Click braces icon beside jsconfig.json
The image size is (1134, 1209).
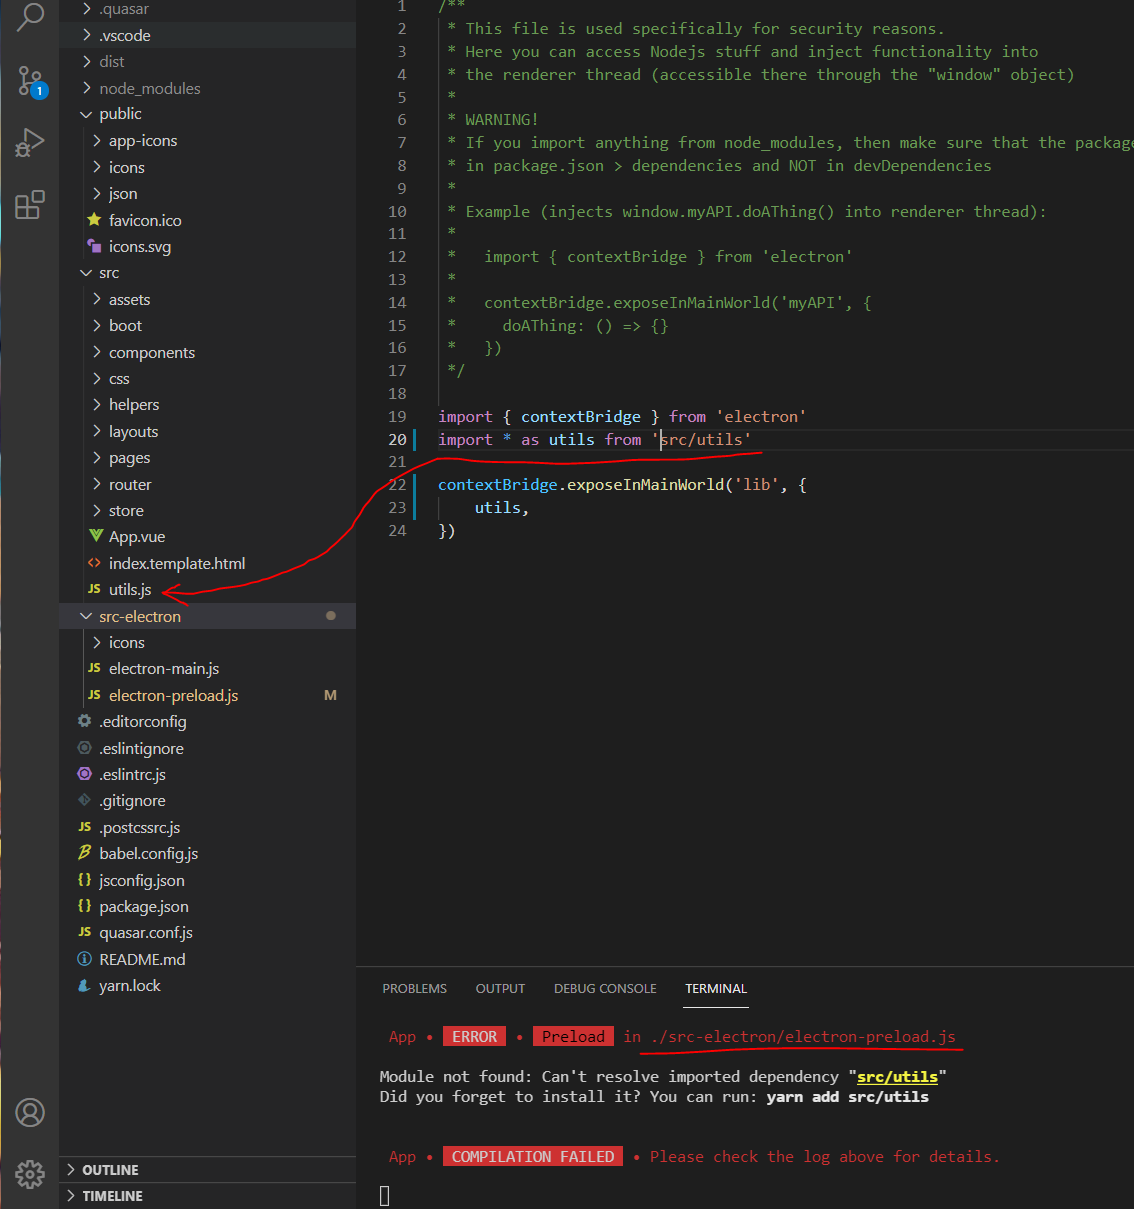tap(85, 880)
